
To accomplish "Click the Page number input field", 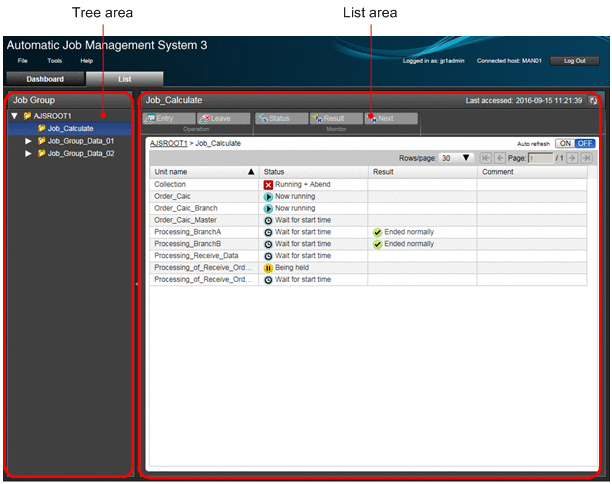I will [x=540, y=158].
